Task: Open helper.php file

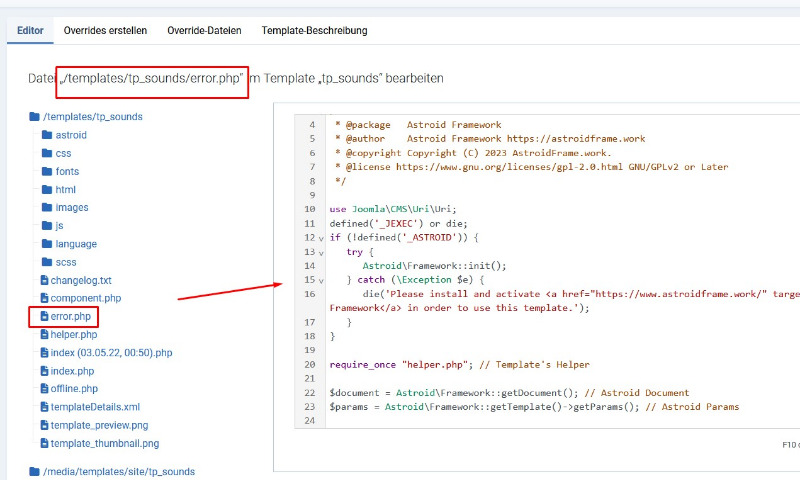Action: [x=73, y=335]
